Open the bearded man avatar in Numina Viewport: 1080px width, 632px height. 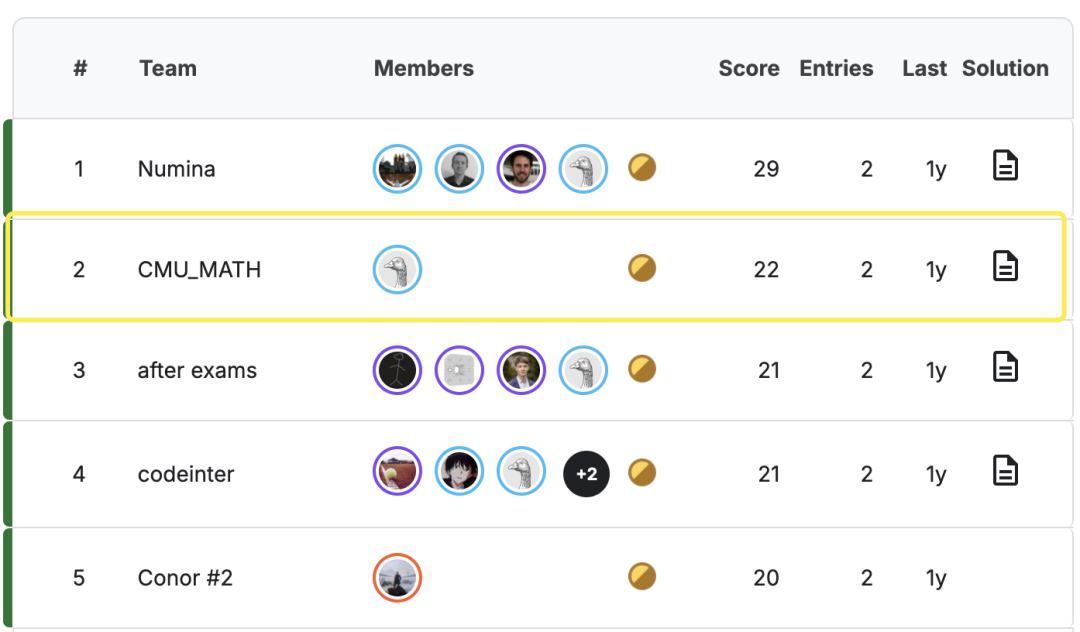click(x=521, y=169)
